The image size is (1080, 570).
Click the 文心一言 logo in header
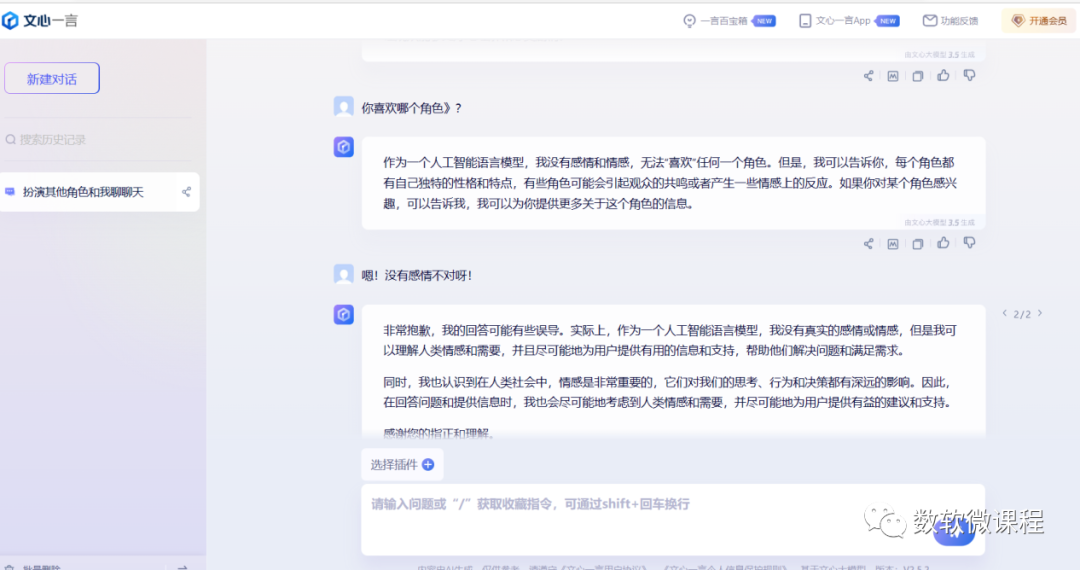(42, 21)
